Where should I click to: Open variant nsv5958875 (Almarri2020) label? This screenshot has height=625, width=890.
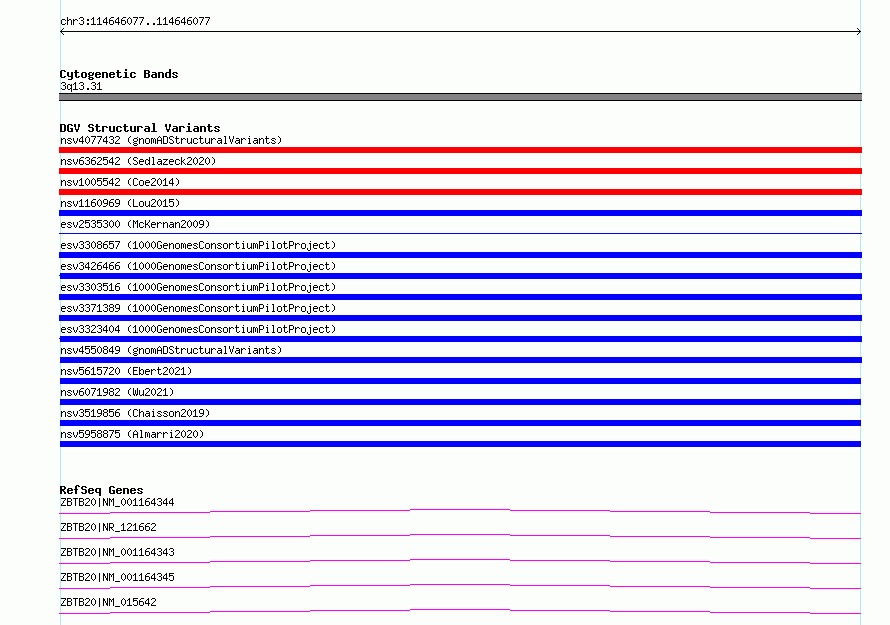[132, 434]
